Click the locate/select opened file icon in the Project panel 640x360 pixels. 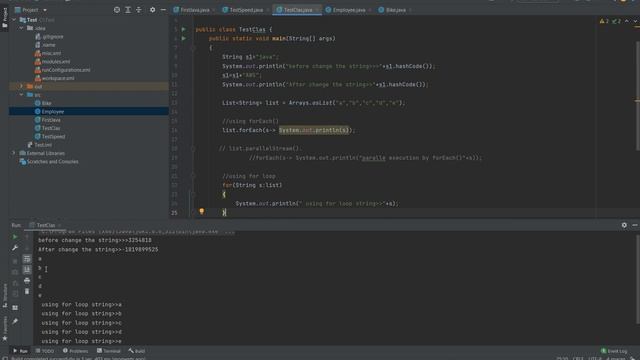coord(117,10)
